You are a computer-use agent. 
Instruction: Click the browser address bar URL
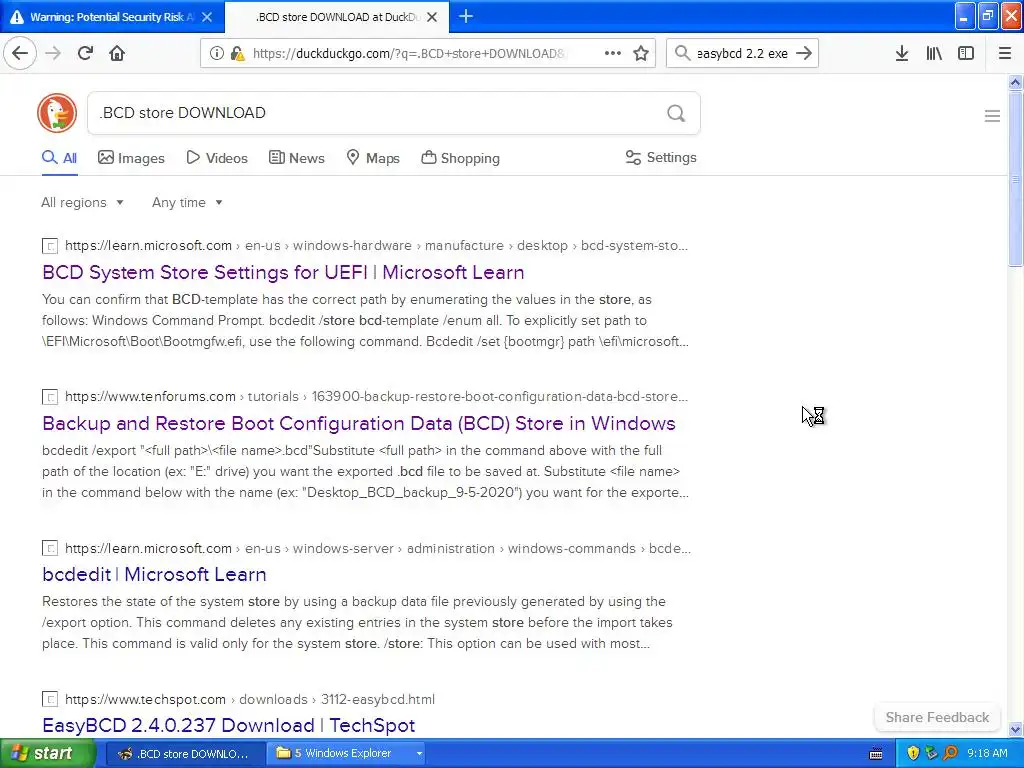409,54
